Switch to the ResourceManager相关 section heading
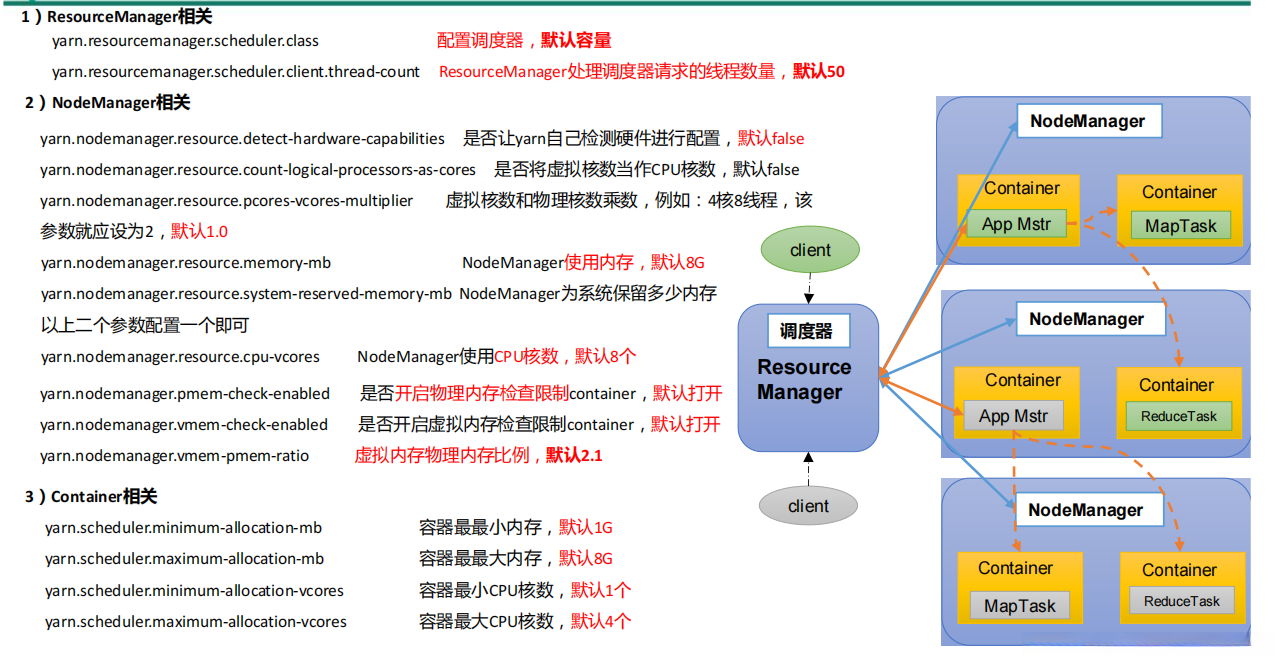Viewport: 1281px width, 664px height. pyautogui.click(x=115, y=16)
